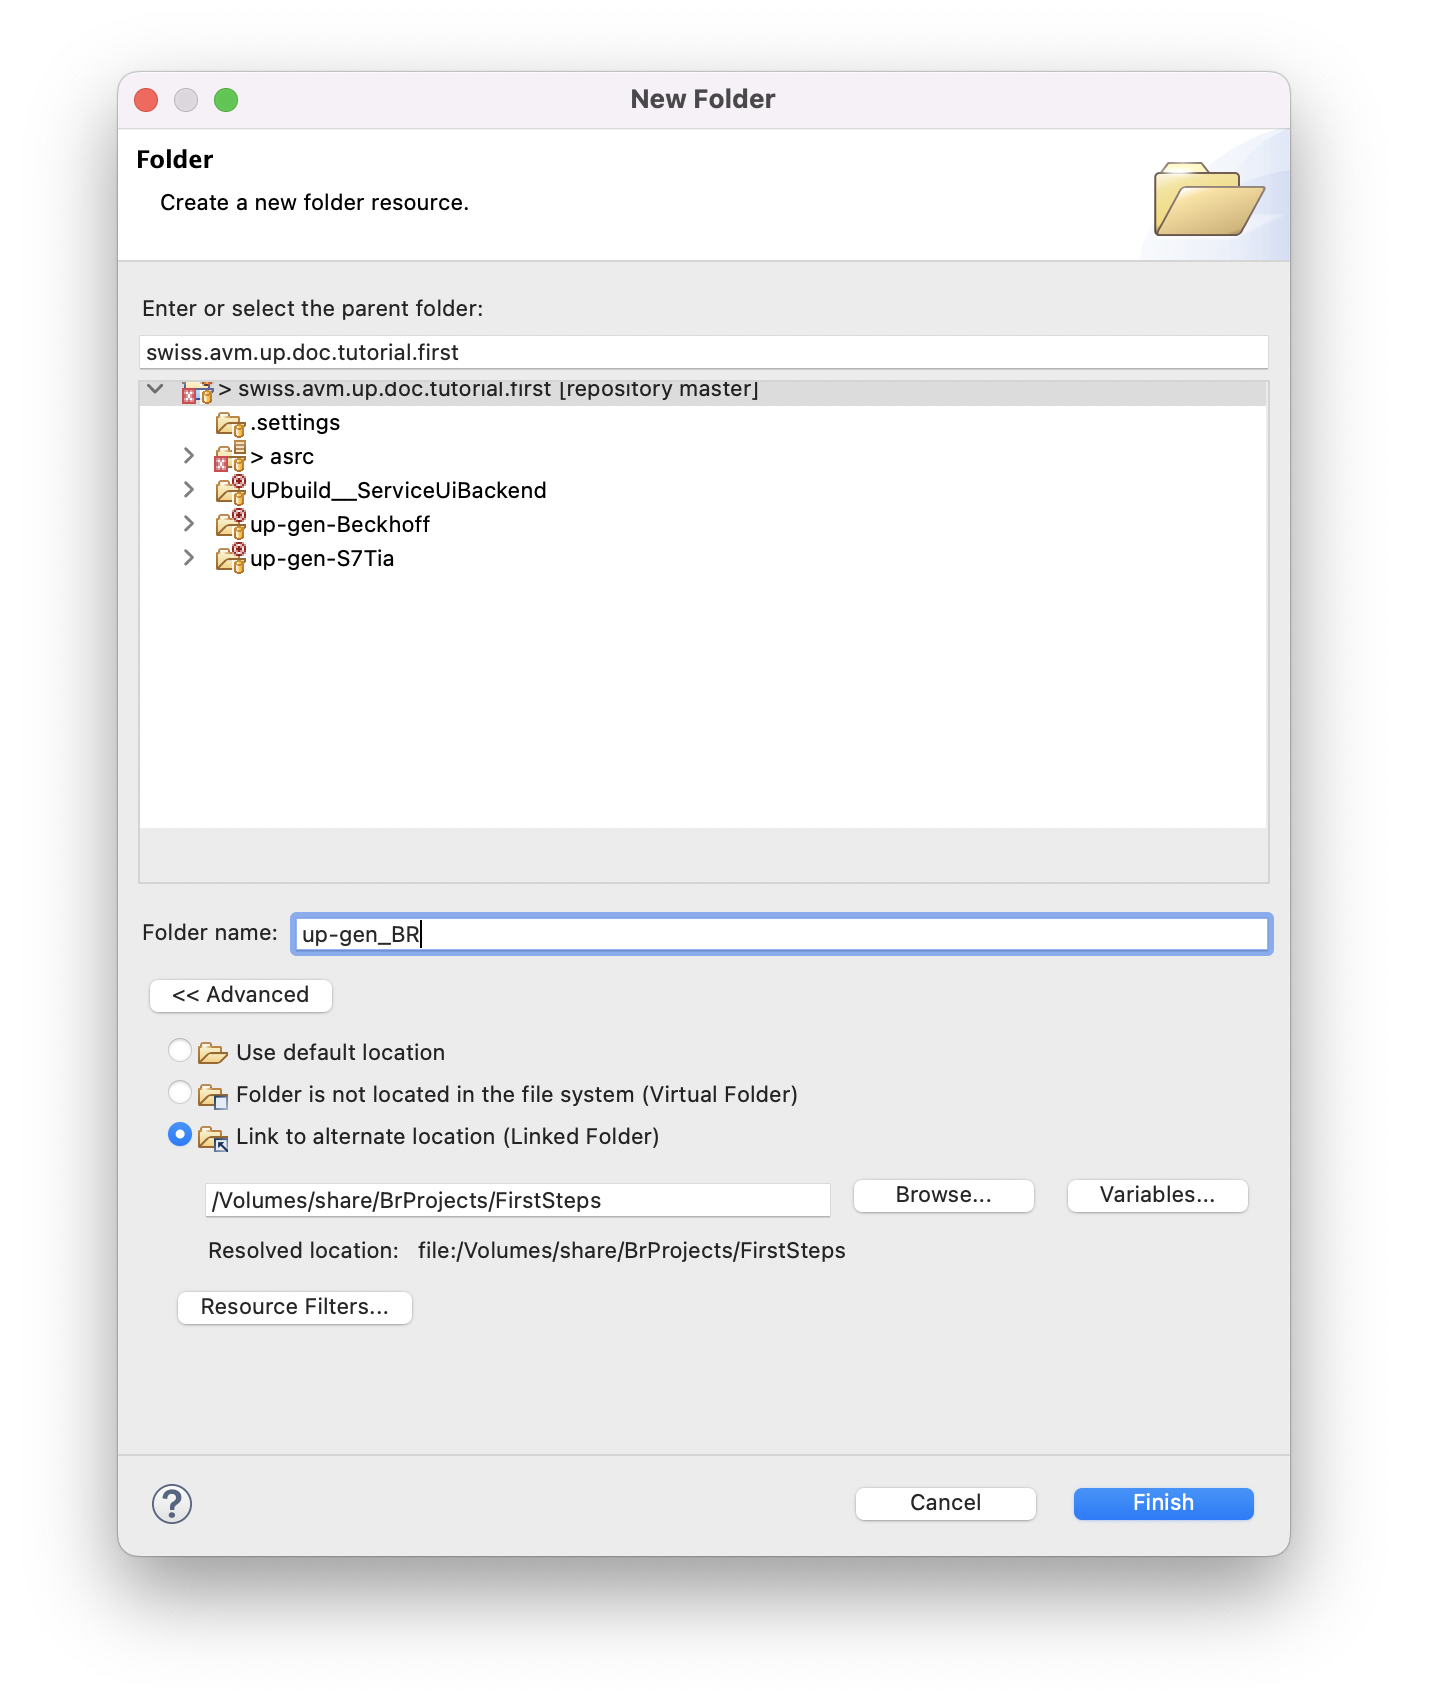The height and width of the screenshot is (1700, 1454).
Task: Click the linked location path field
Action: click(518, 1200)
